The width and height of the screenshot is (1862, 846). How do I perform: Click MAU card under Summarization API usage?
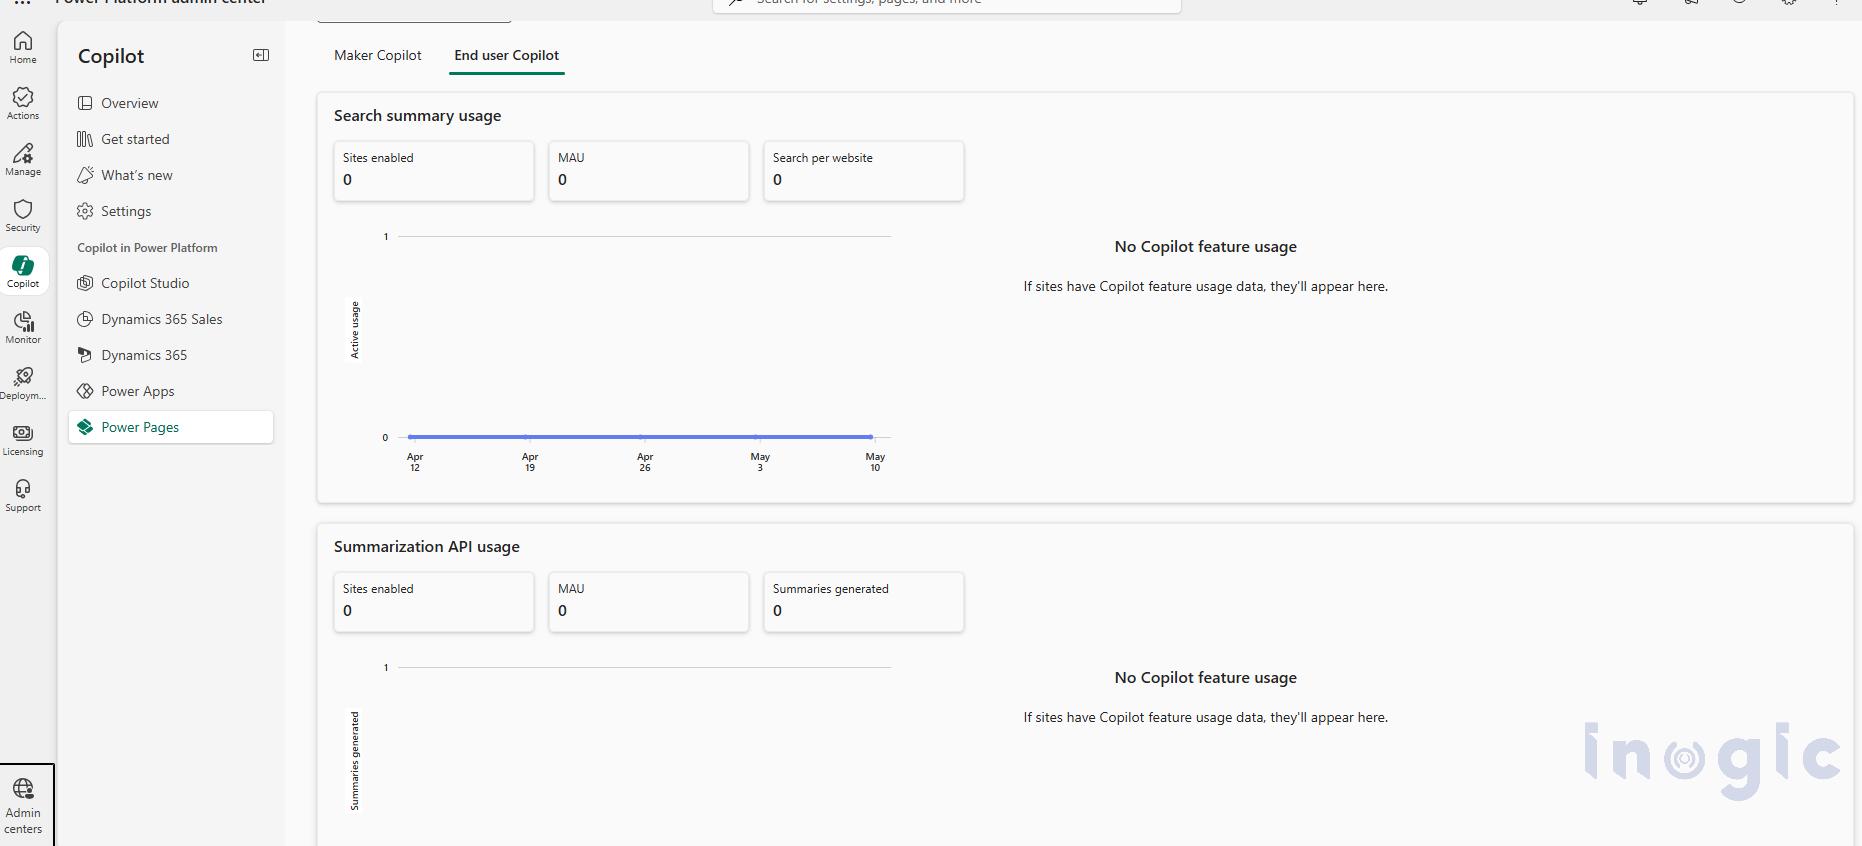click(649, 602)
